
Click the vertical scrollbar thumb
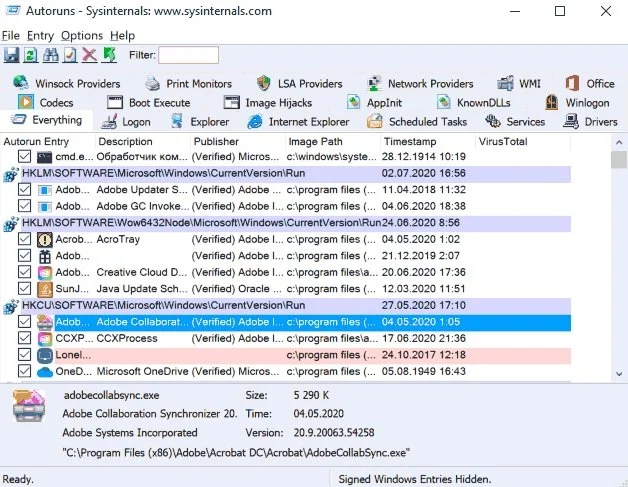tap(619, 159)
